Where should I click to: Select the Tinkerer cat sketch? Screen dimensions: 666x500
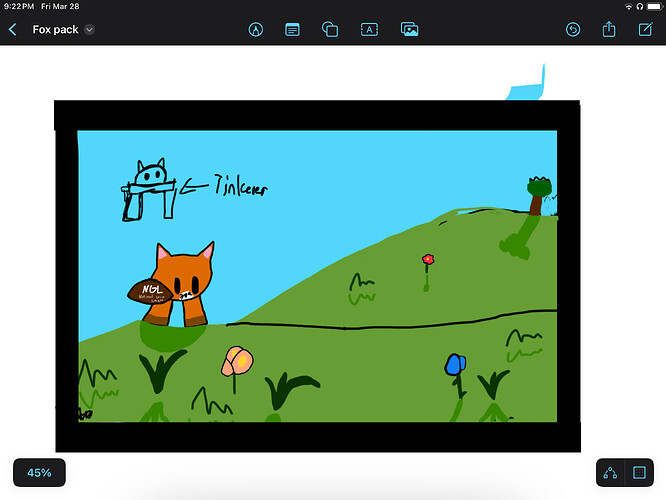[149, 189]
